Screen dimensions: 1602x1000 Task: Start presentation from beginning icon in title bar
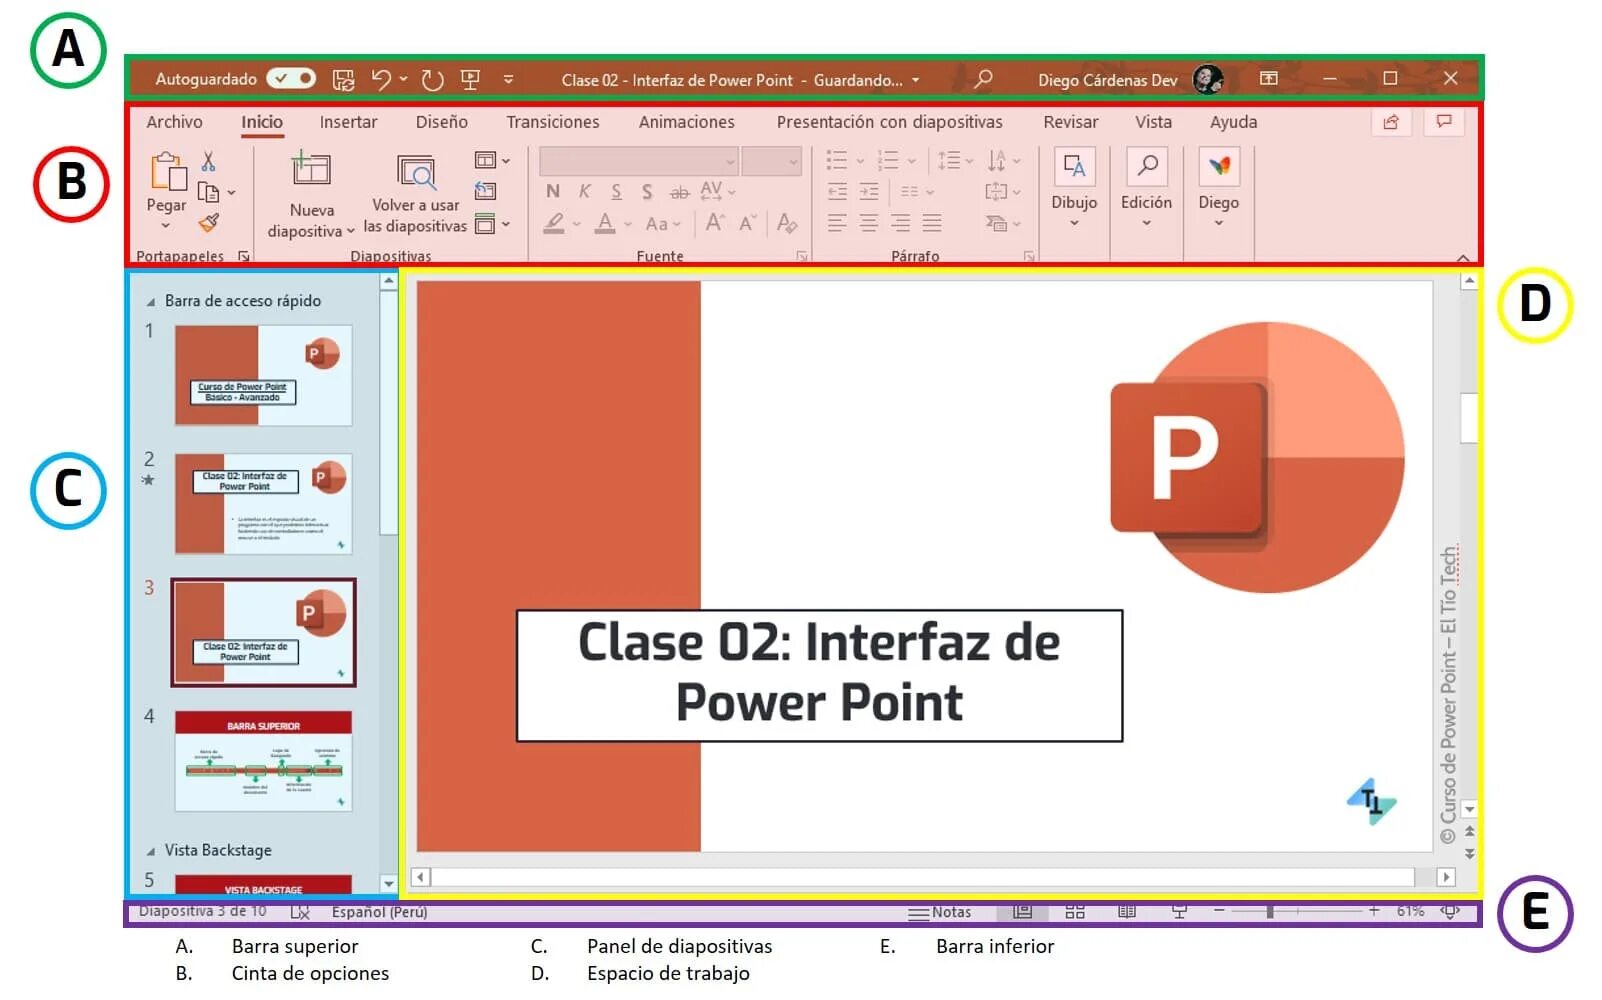470,79
